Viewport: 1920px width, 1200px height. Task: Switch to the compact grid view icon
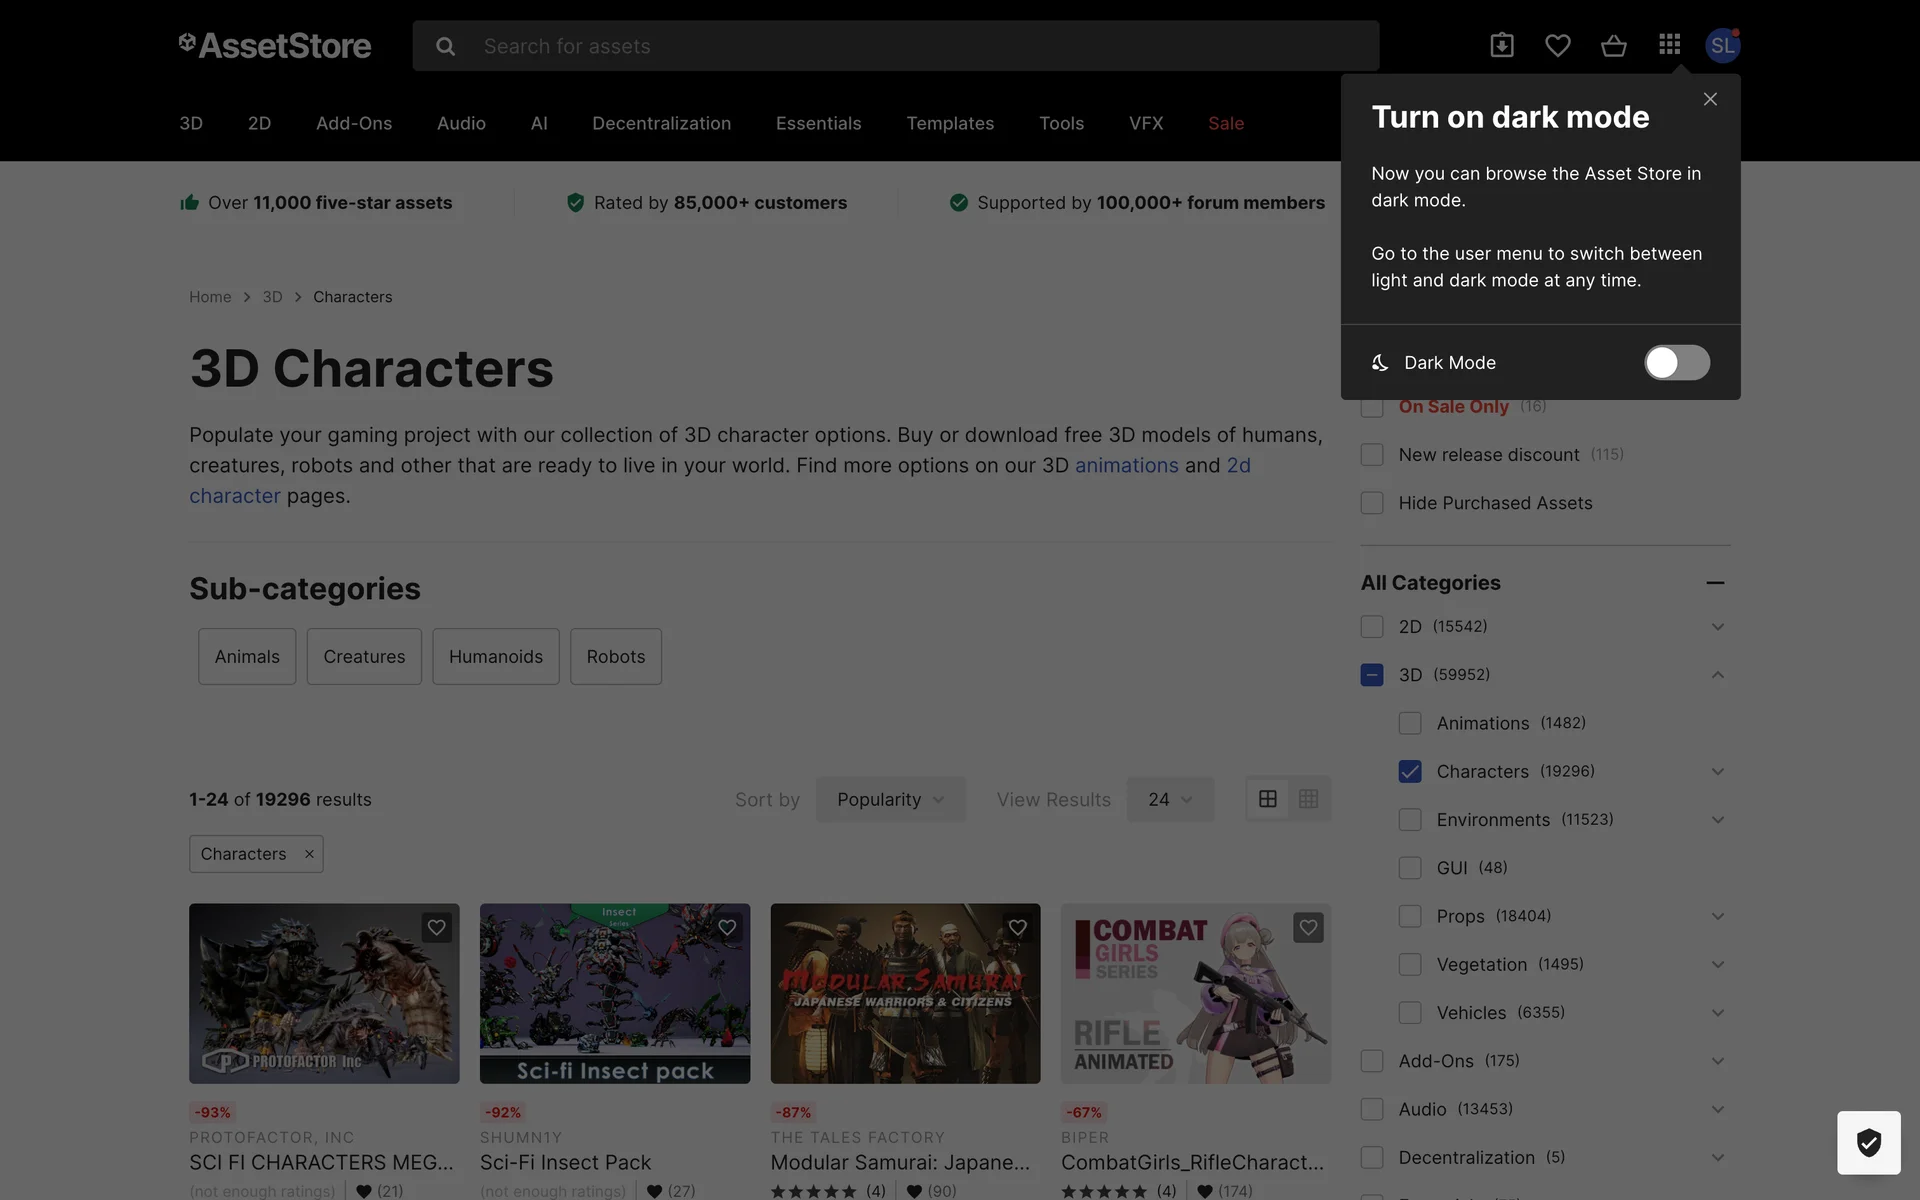click(1308, 799)
